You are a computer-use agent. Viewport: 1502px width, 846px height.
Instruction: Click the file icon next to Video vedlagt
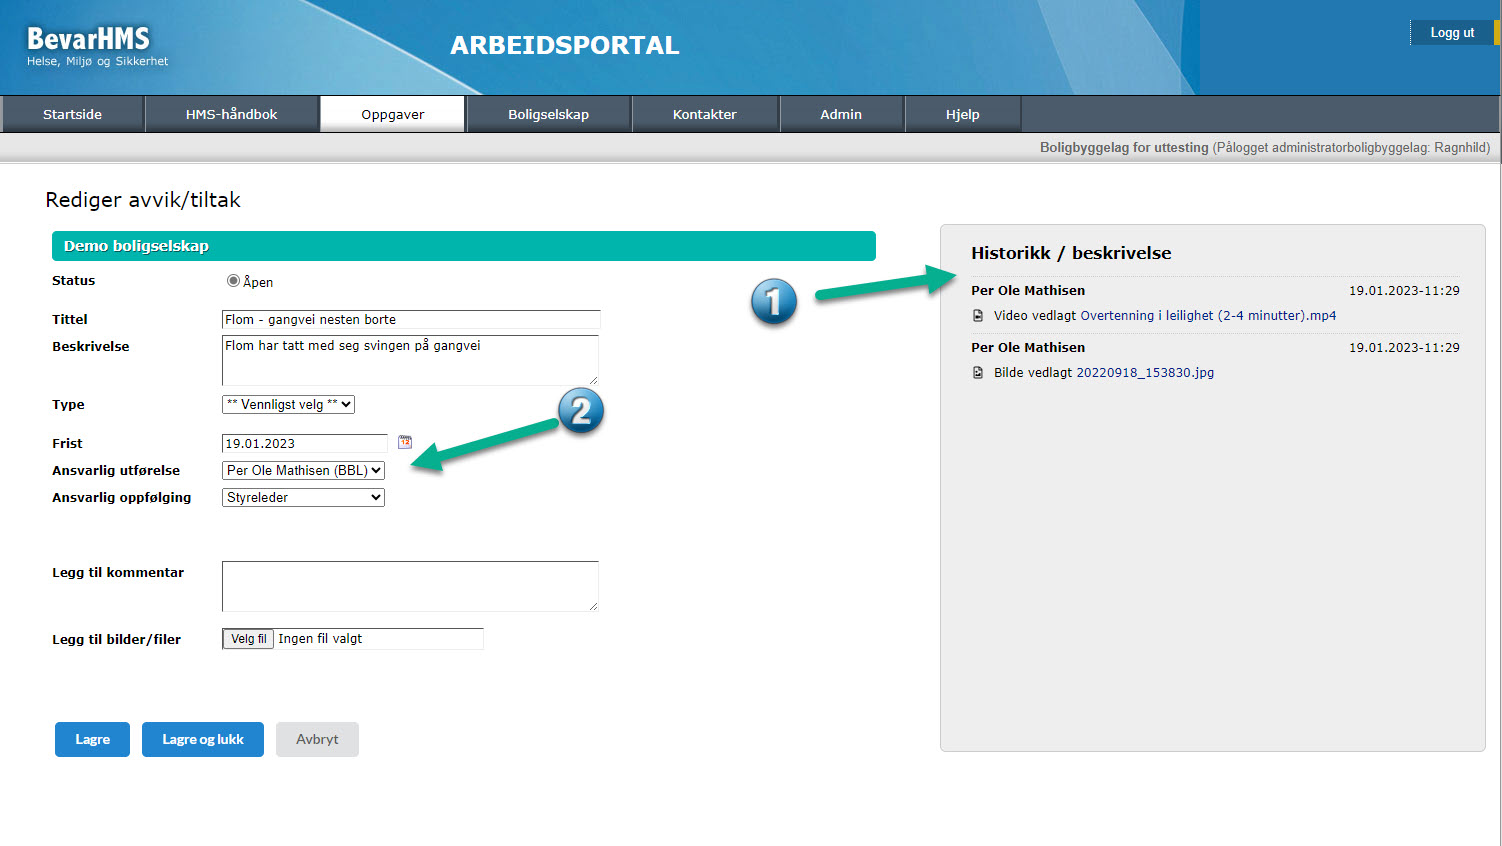pyautogui.click(x=978, y=316)
